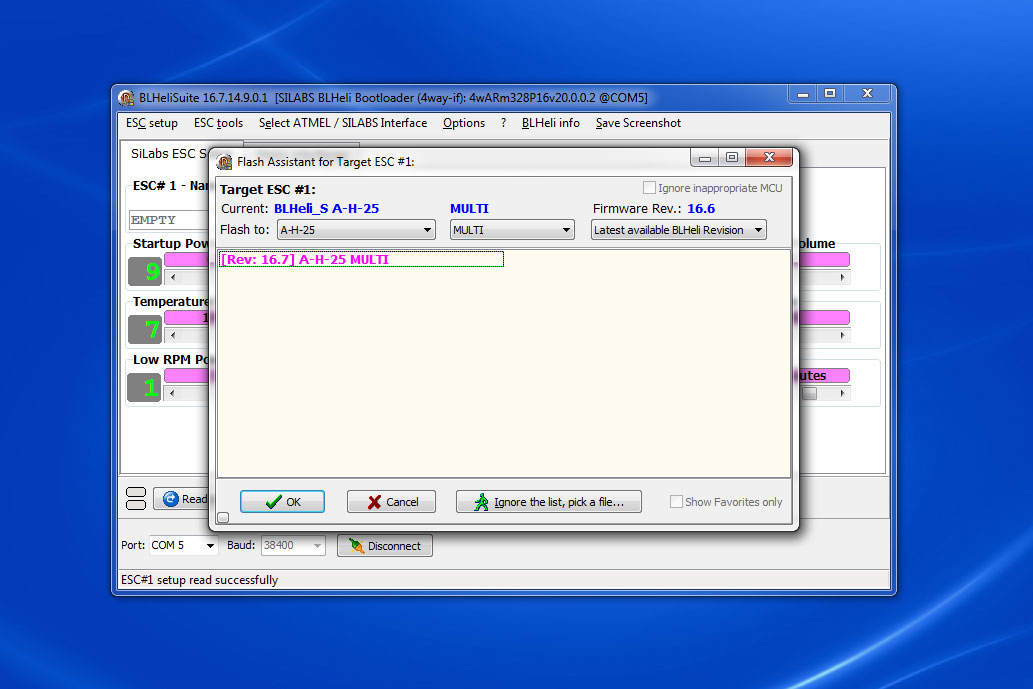
Task: Open Select ATMEL / SILABS Interface menu
Action: coord(343,123)
